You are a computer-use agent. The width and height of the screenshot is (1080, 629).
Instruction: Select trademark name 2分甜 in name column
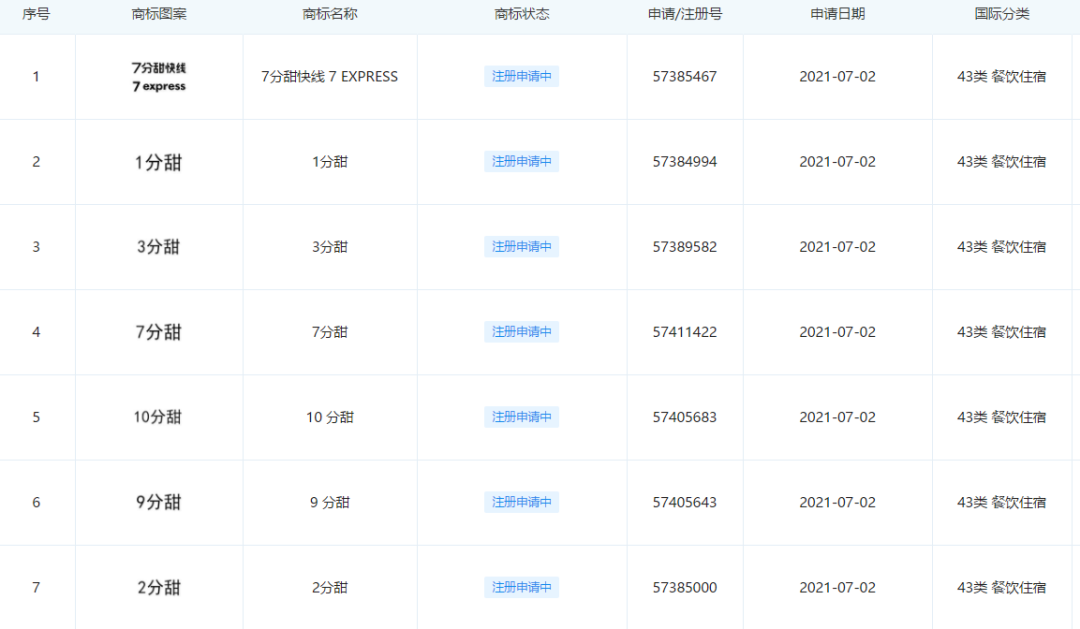330,588
